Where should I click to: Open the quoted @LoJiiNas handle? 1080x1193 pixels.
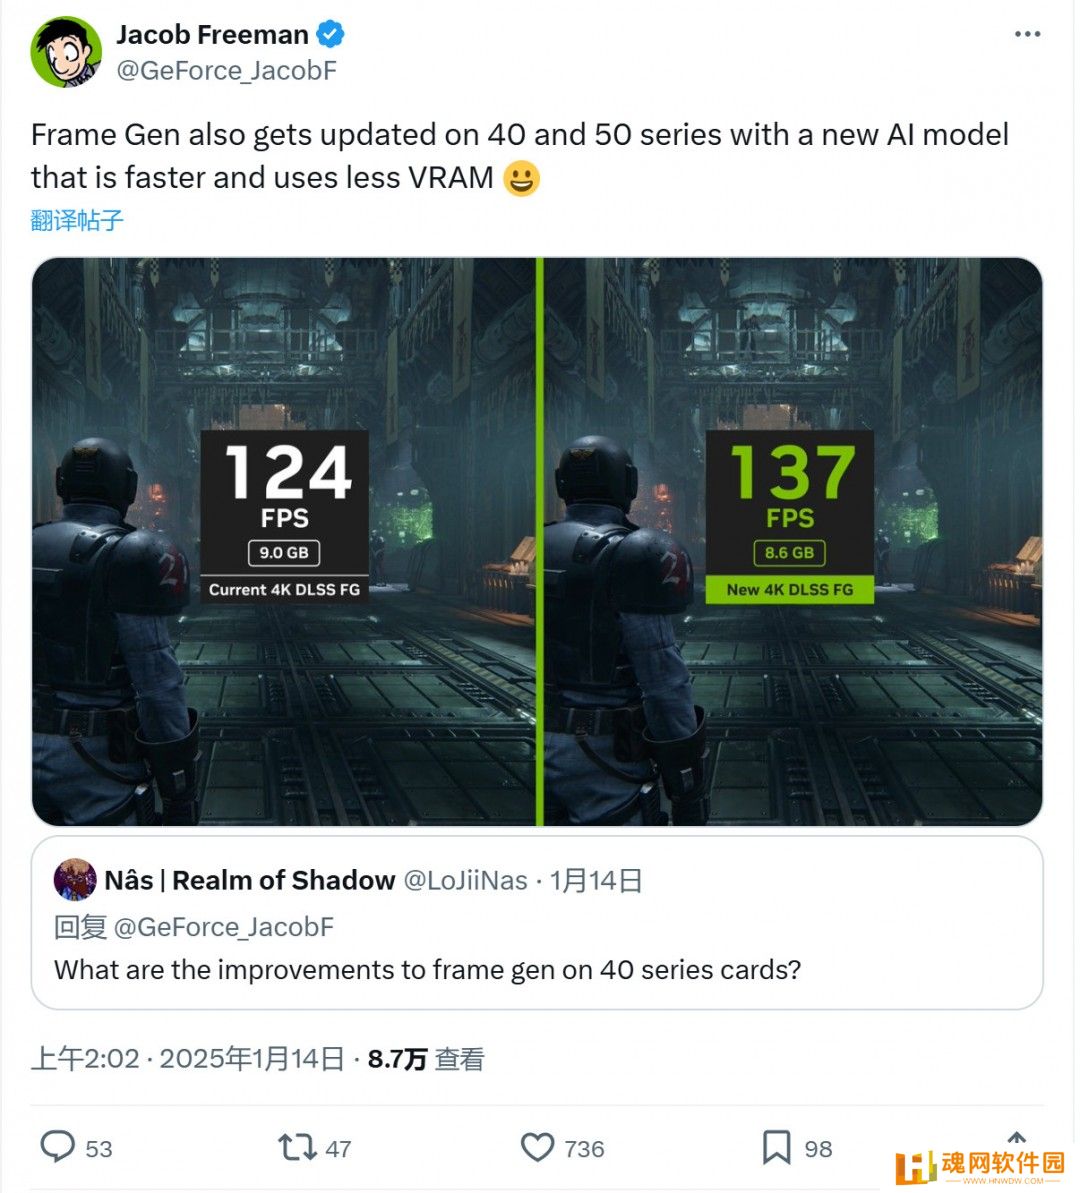pyautogui.click(x=465, y=880)
